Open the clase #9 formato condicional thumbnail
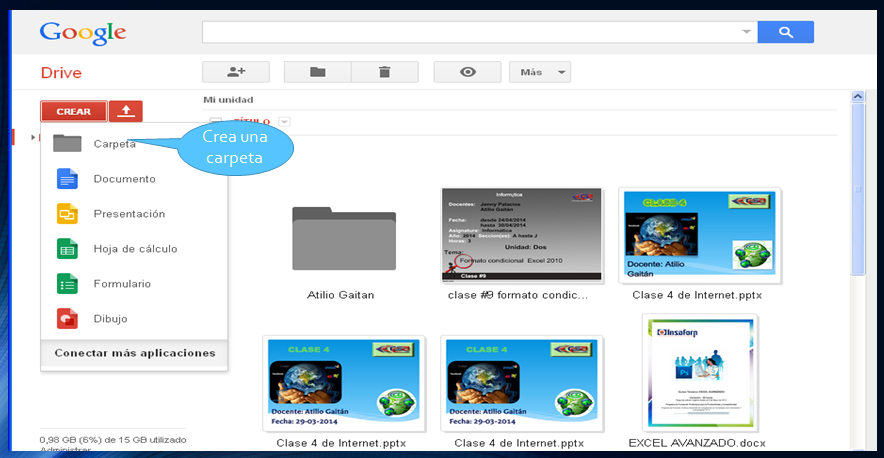884x458 pixels. tap(521, 235)
